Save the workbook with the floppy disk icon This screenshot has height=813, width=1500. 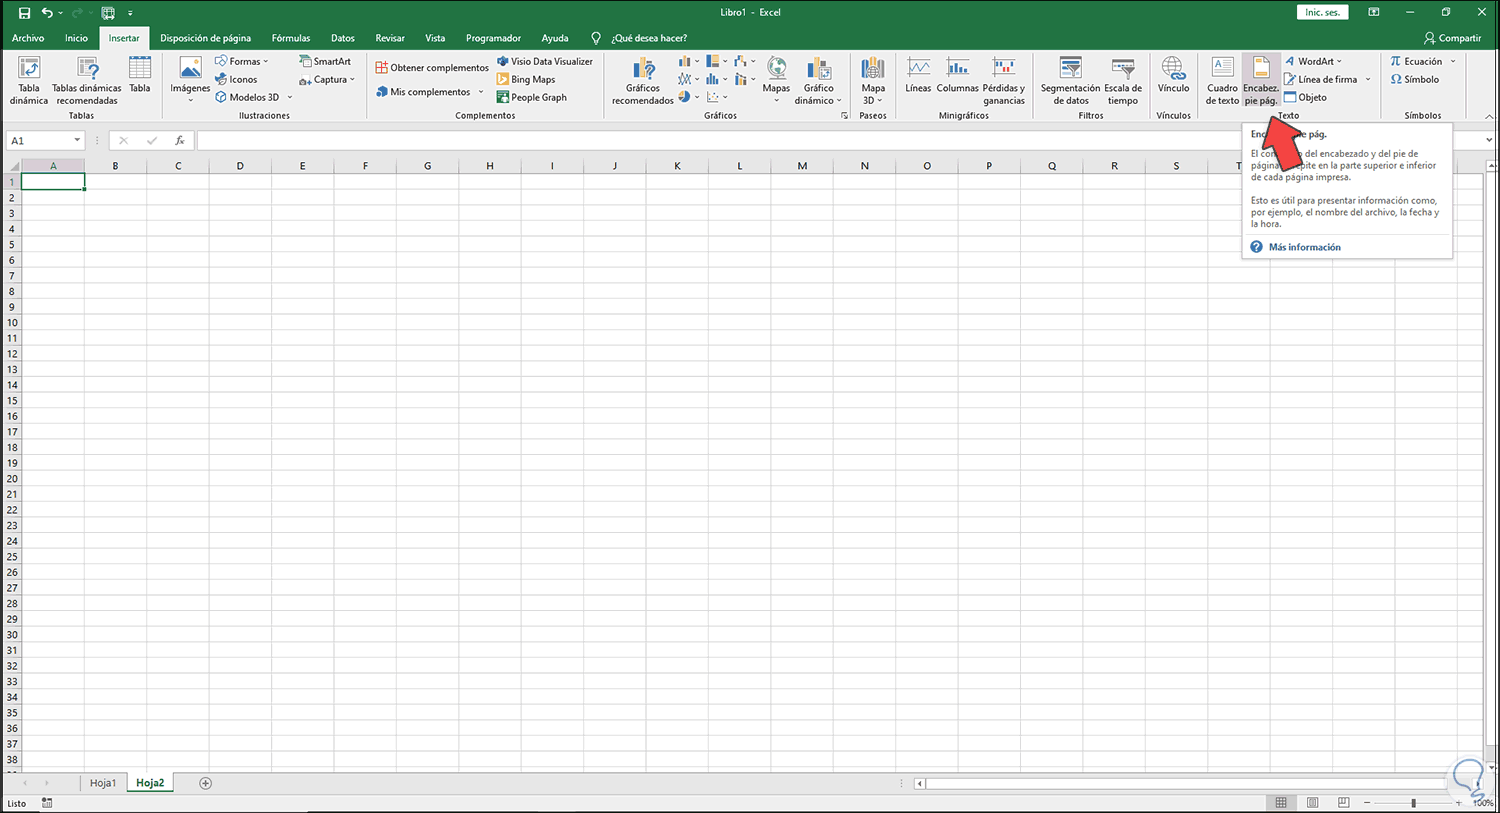[x=25, y=13]
